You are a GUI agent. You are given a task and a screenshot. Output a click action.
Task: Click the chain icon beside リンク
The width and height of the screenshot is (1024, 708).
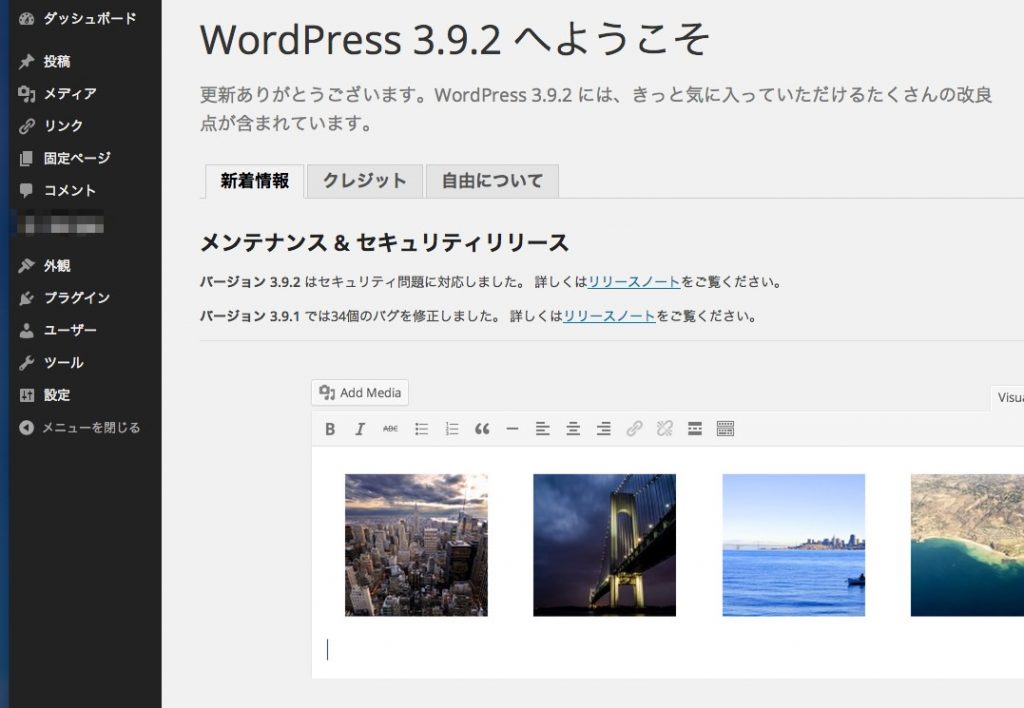pos(26,126)
